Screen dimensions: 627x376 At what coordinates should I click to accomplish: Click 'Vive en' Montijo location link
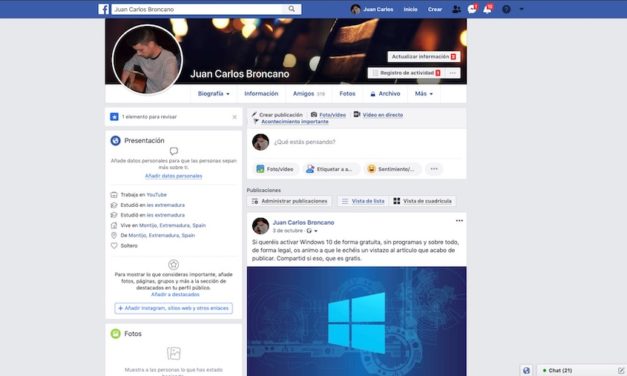[x=172, y=225]
